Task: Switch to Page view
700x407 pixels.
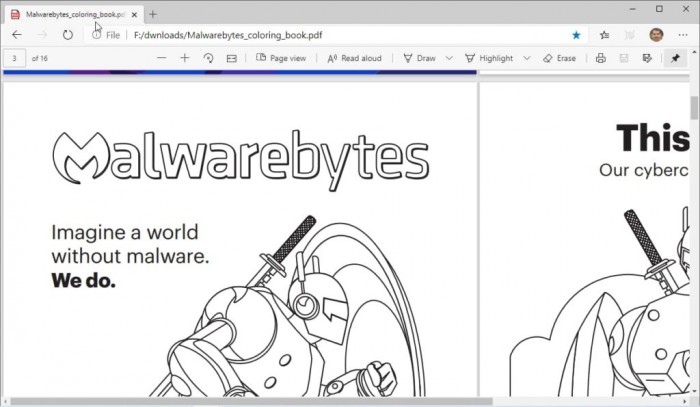Action: coord(281,58)
